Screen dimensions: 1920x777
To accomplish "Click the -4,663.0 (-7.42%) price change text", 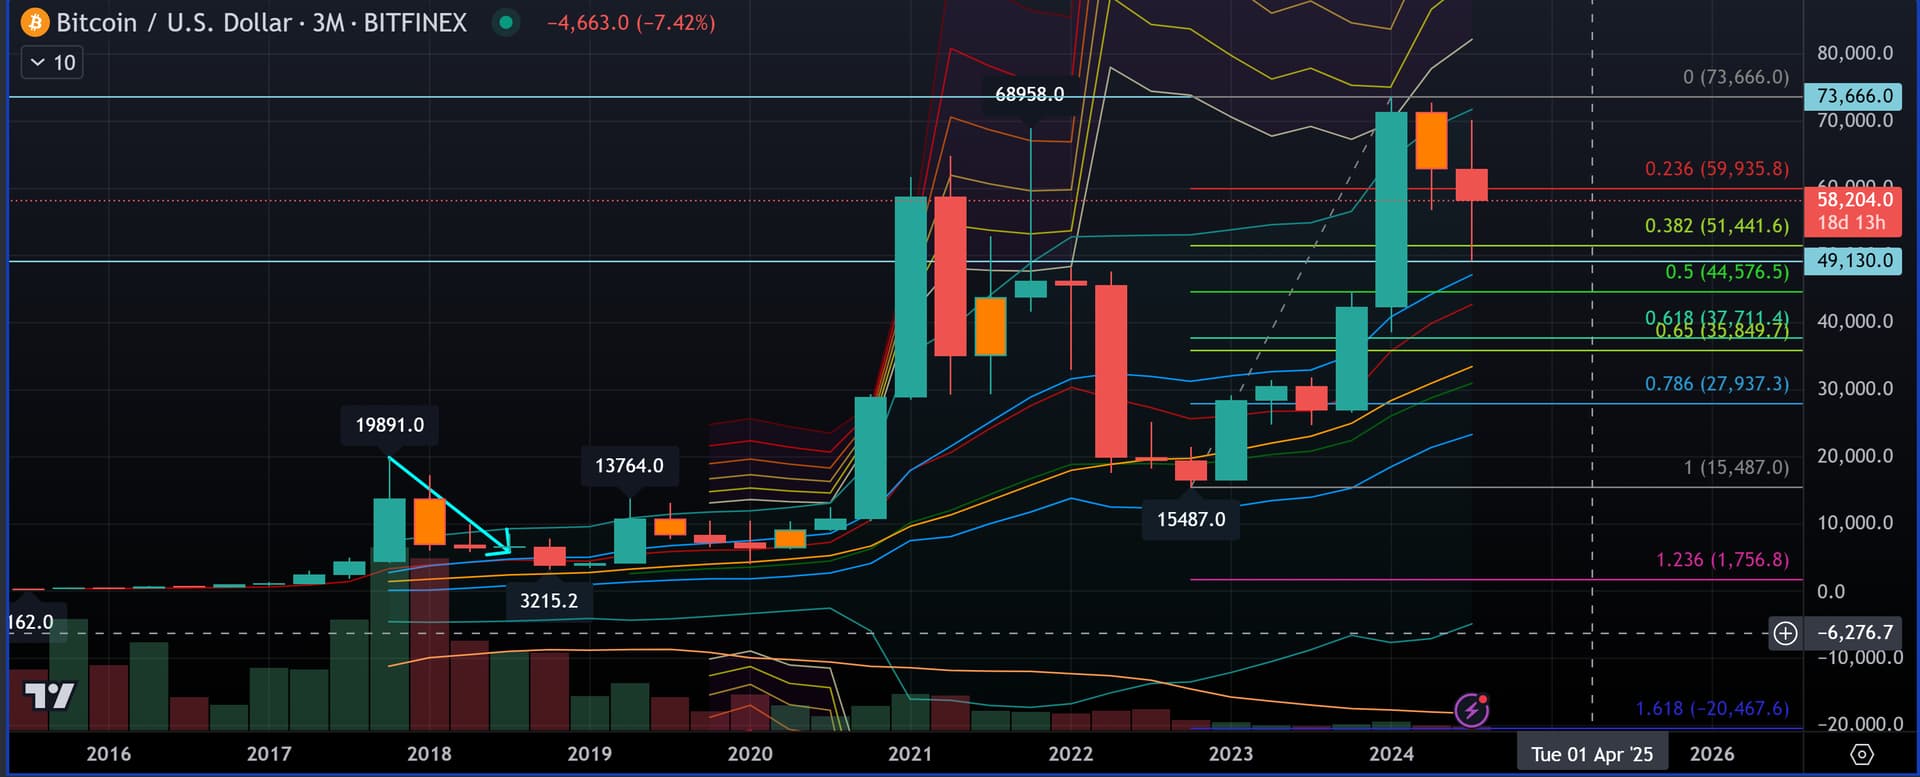I will (631, 22).
